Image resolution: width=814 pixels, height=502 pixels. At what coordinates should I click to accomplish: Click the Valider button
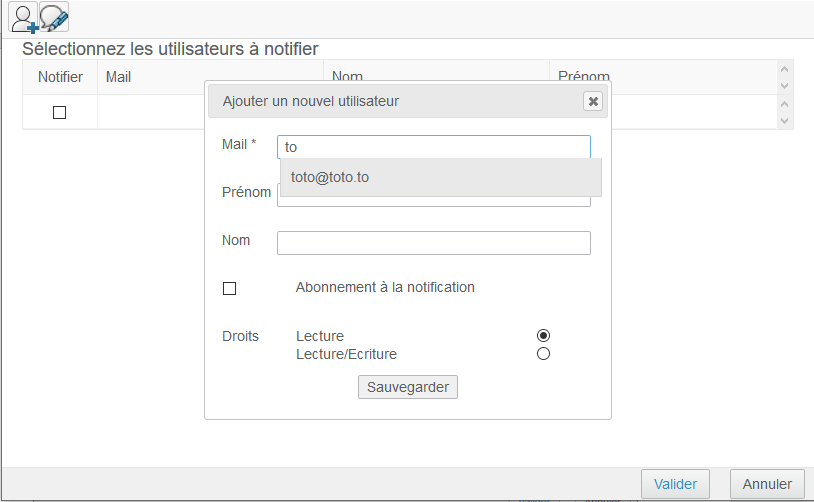tap(675, 484)
